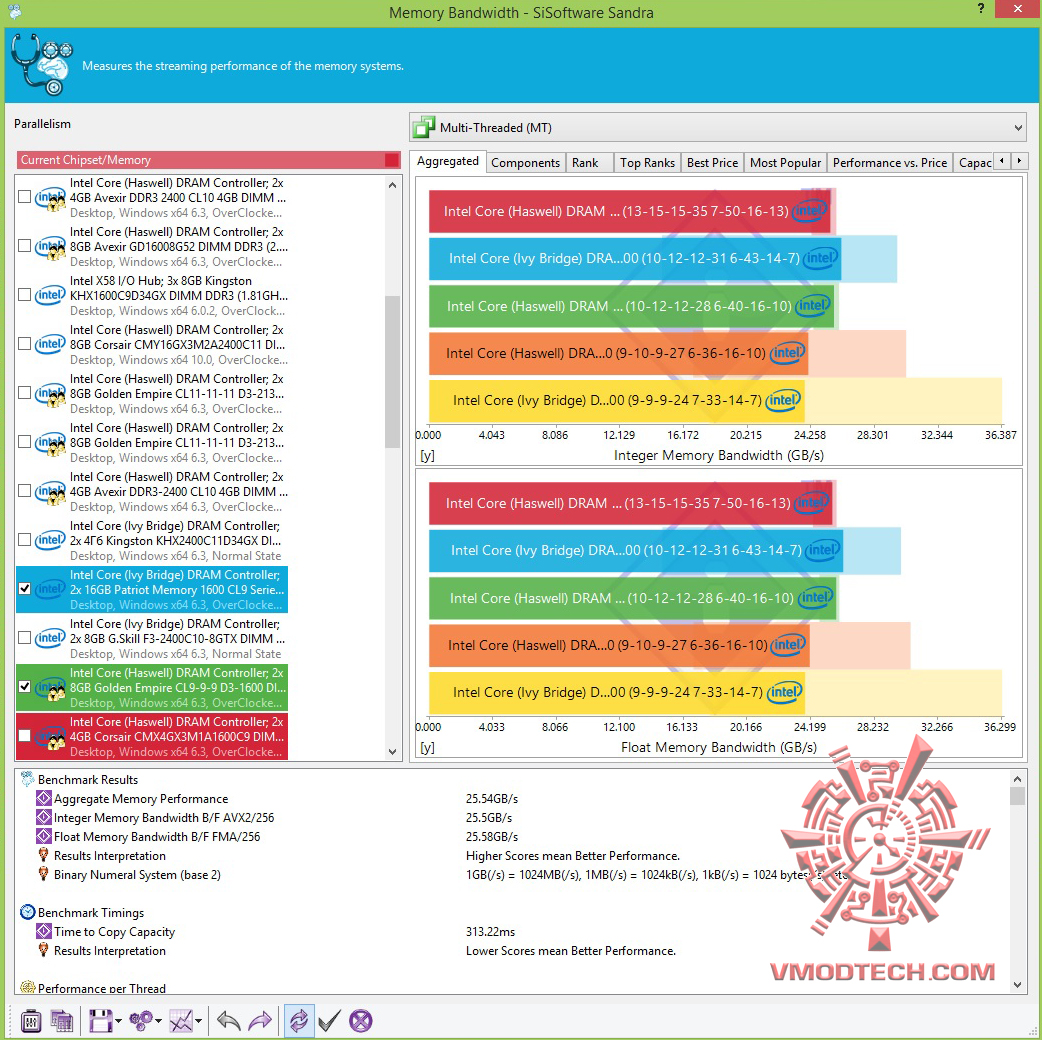Check the 8GB G.Skill F3-2400C10-8GTX entry
Screen dimensions: 1042x1040
pyautogui.click(x=25, y=638)
